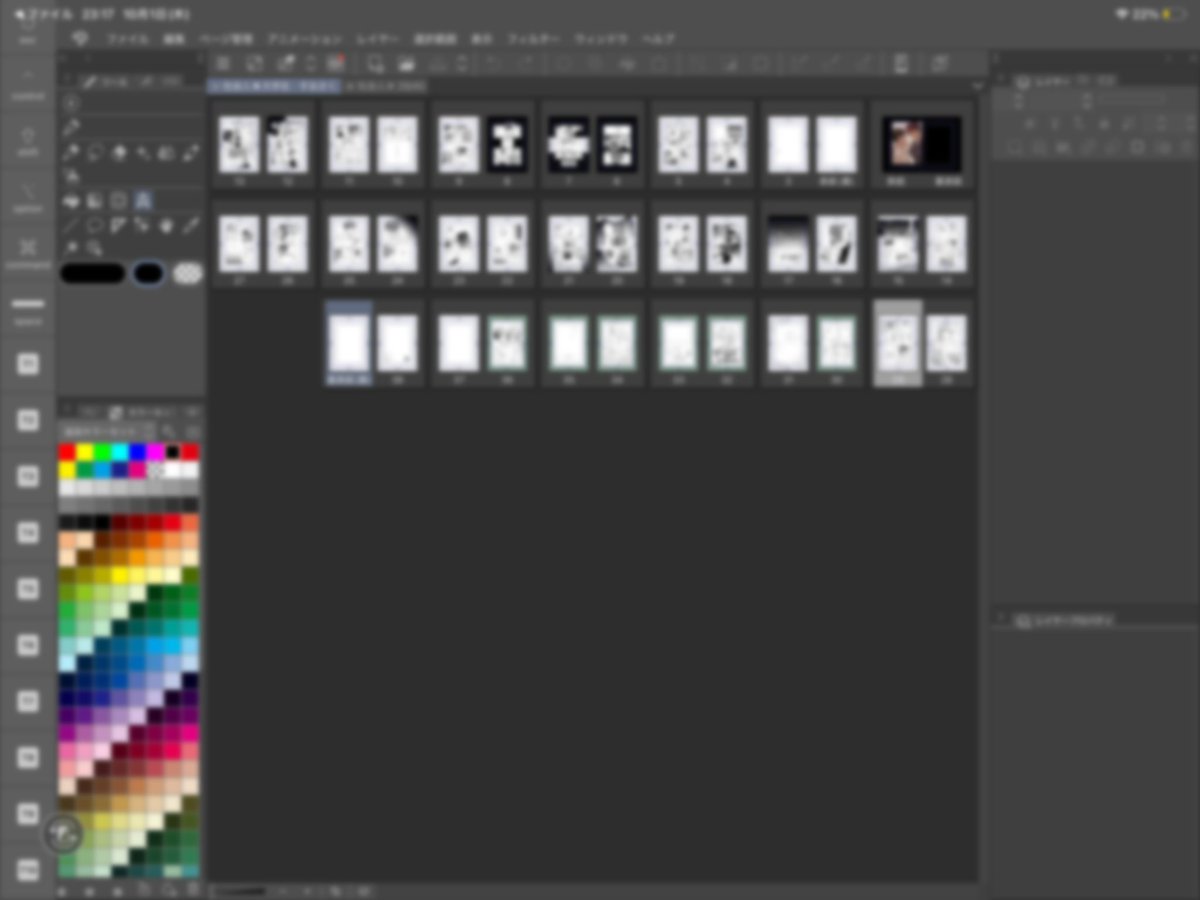Pick the magenta swatch in the top color set row
This screenshot has height=900, width=1200.
(x=156, y=452)
